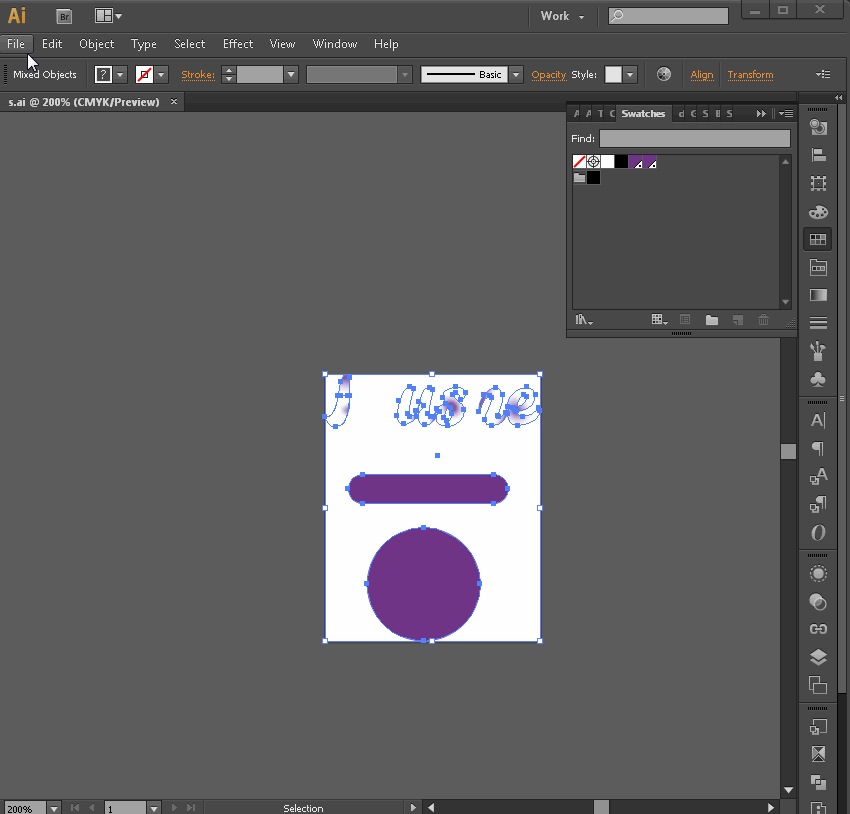Select the None swatch
The height and width of the screenshot is (814, 850).
point(579,162)
